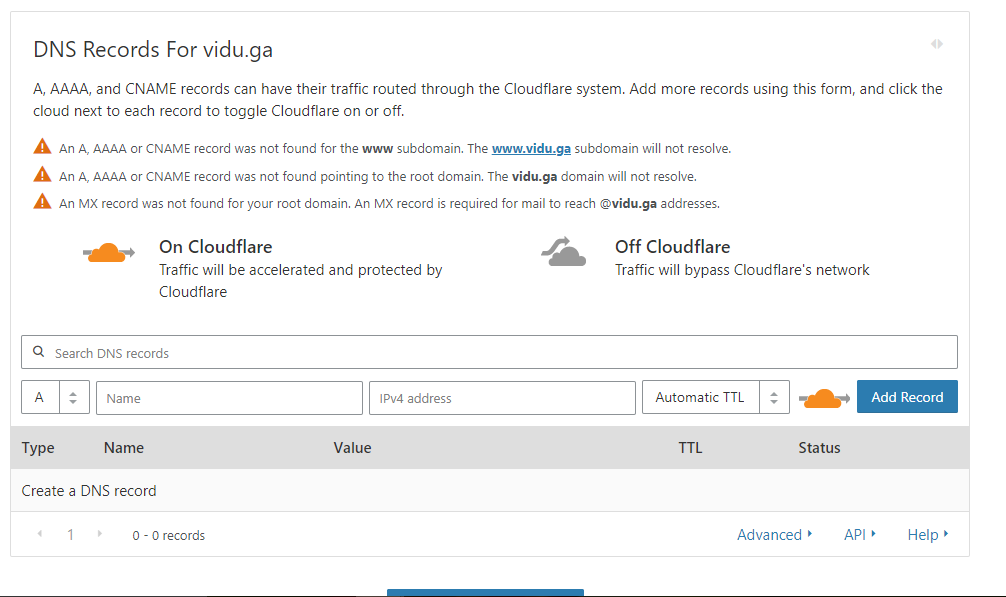1006x597 pixels.
Task: Open the www.vidu.ga link
Action: pyautogui.click(x=531, y=148)
